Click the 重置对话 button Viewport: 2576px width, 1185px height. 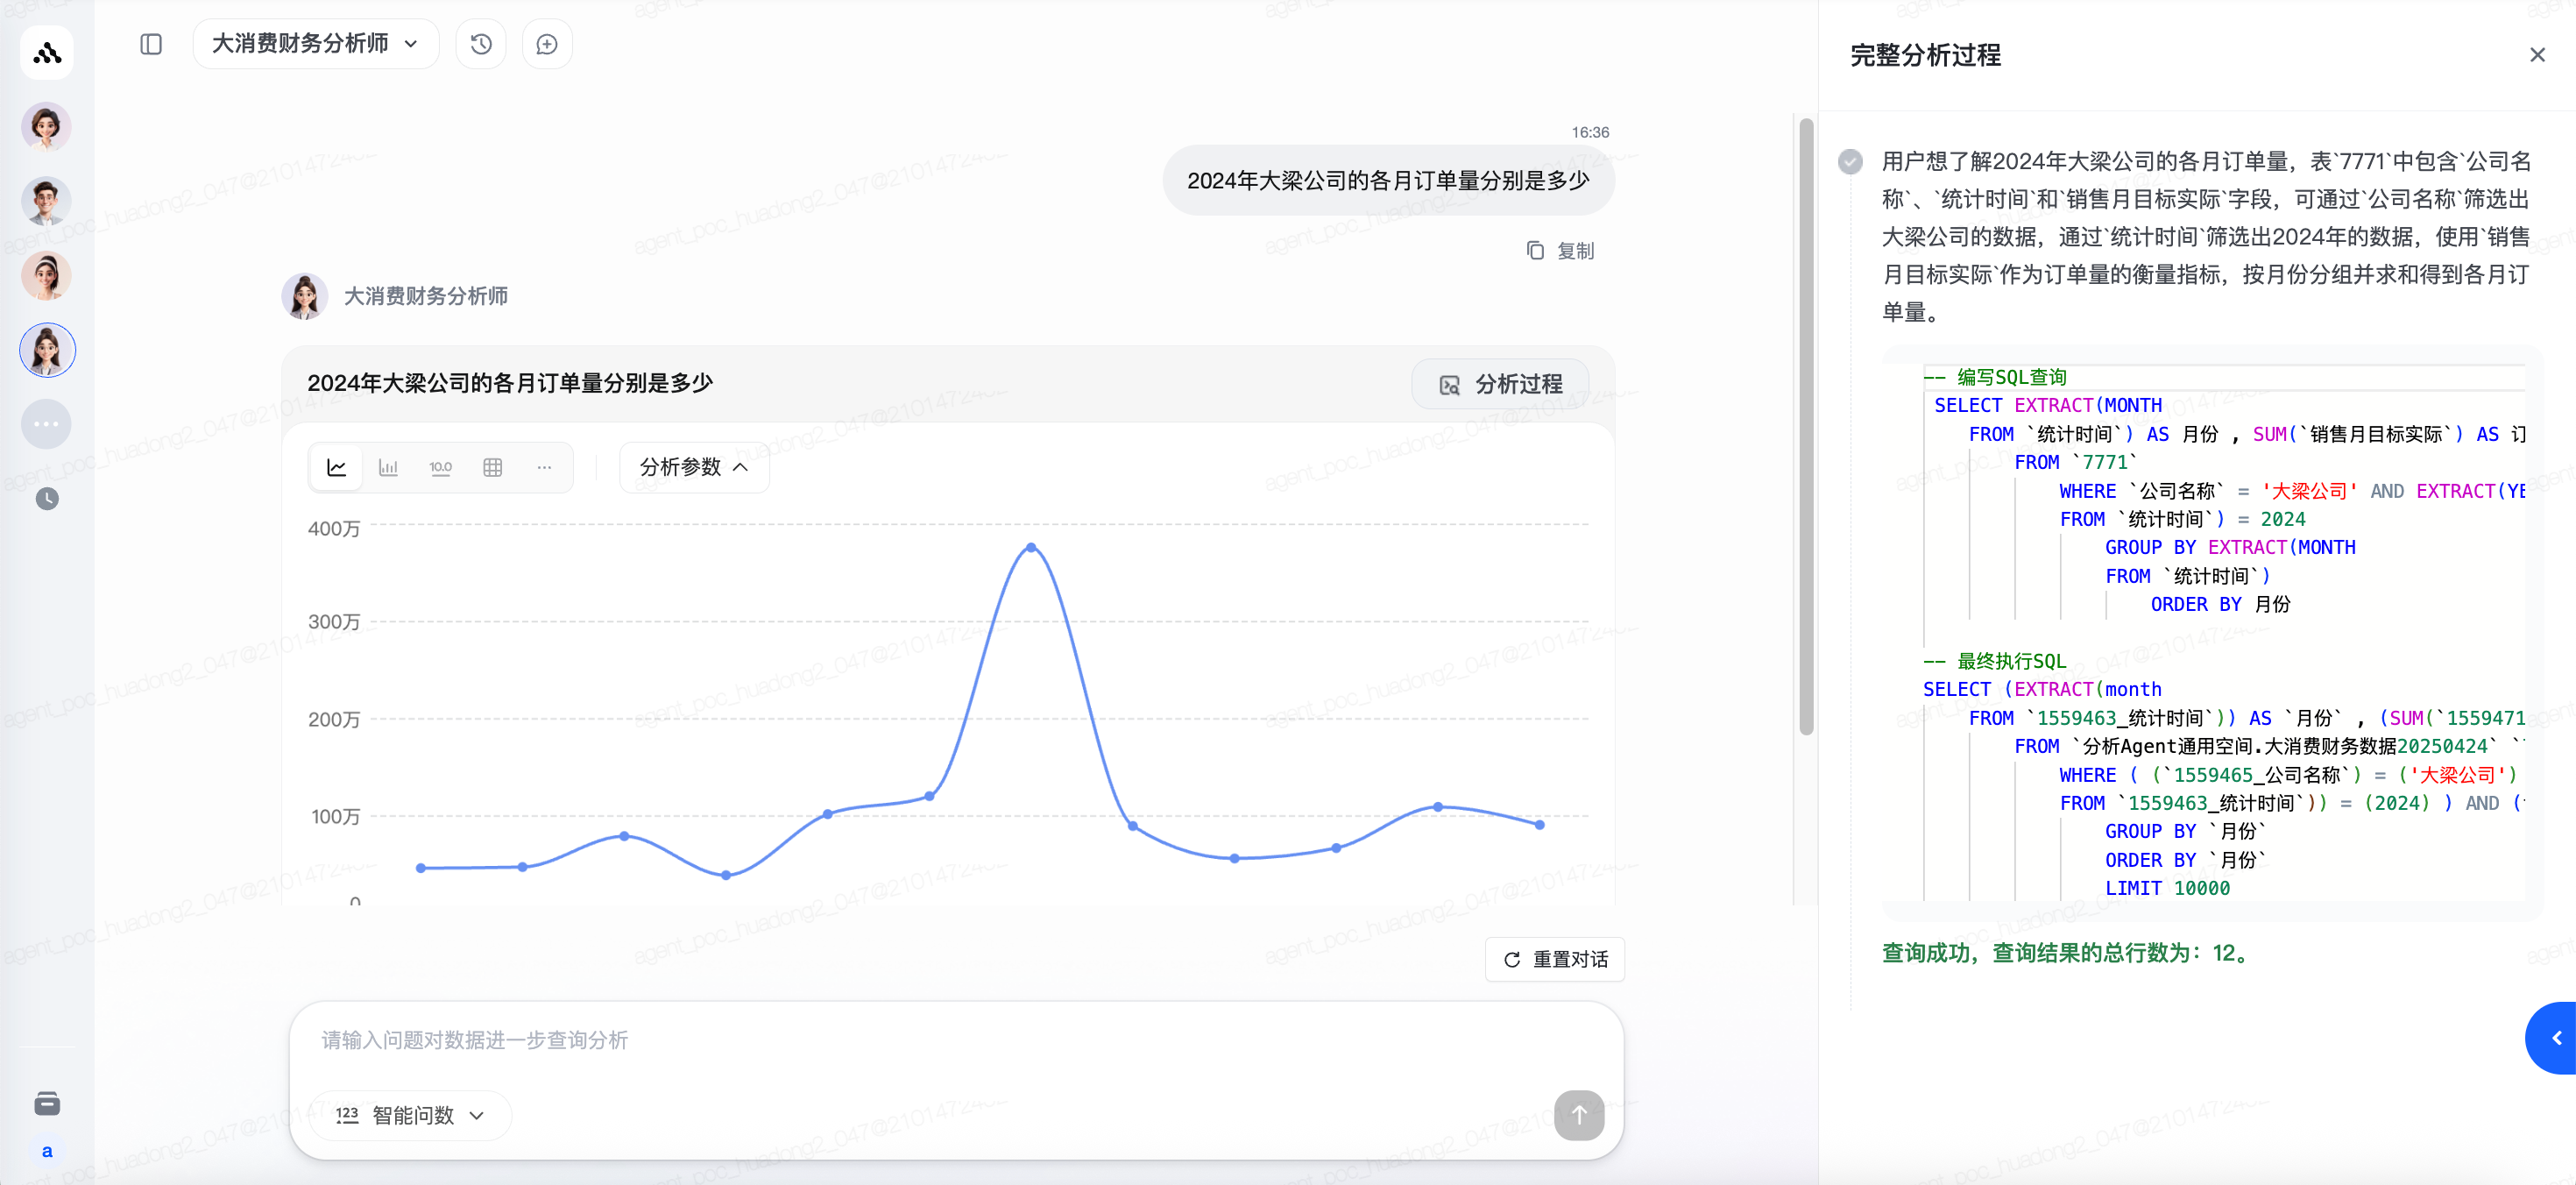coord(1555,959)
